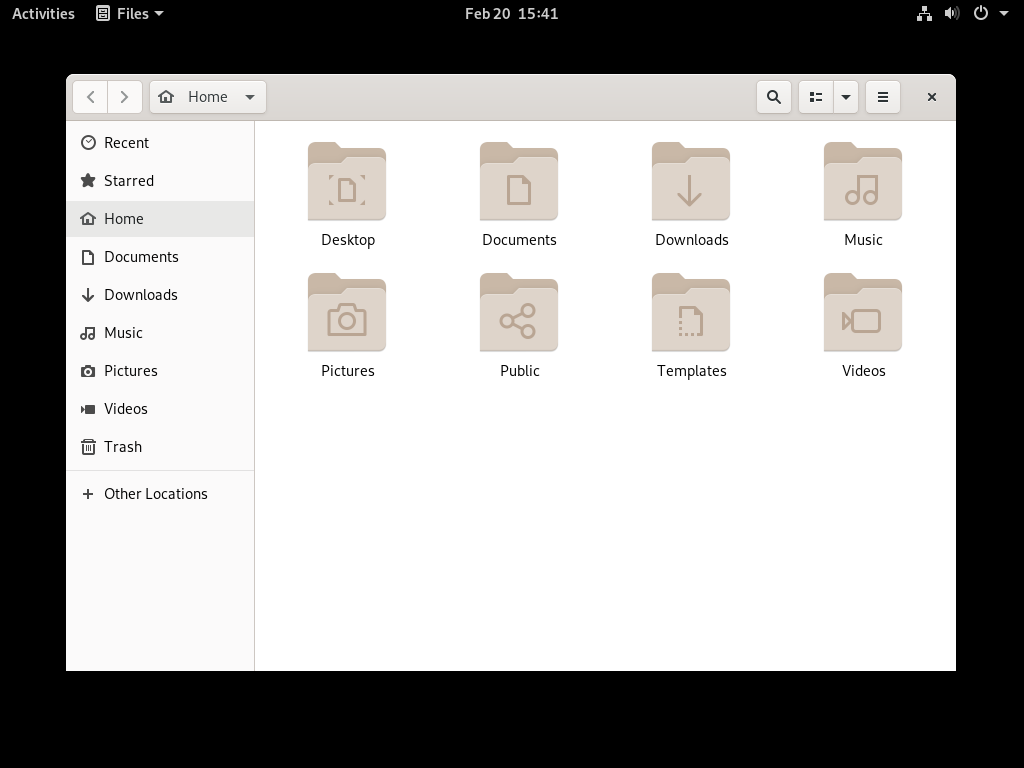
Task: Go to Downloads via the sidebar label
Action: point(140,295)
